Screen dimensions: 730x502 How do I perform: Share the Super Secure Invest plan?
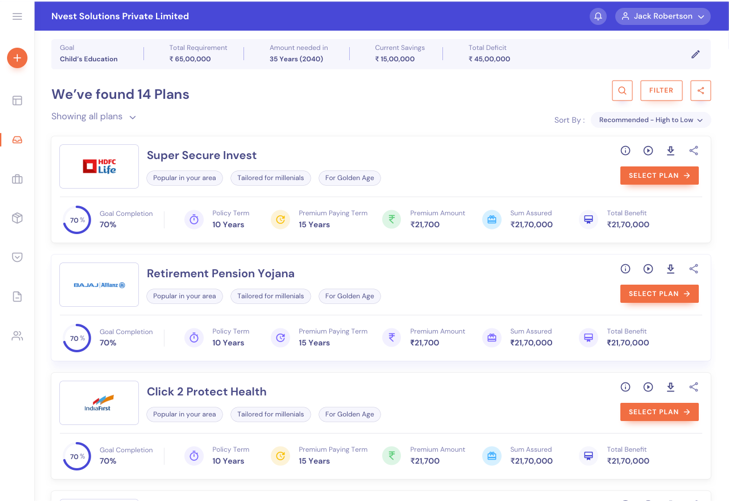tap(694, 151)
